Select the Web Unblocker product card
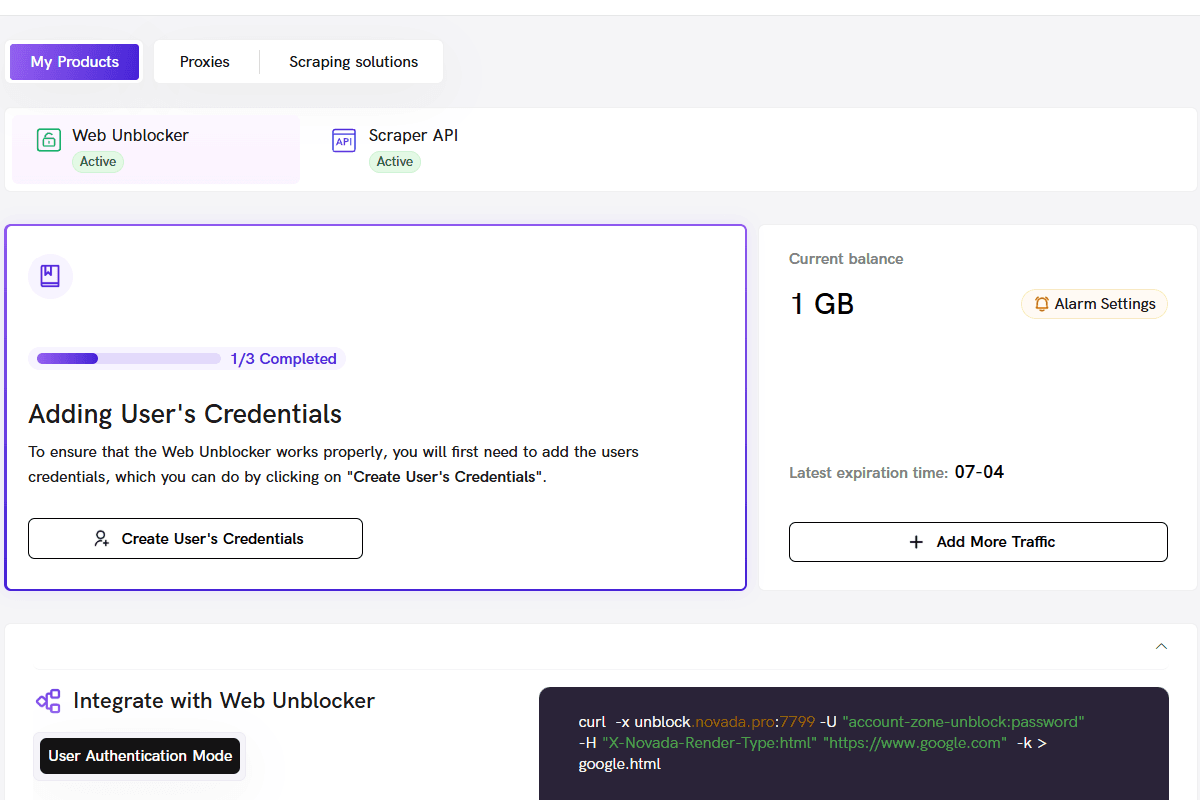Image resolution: width=1200 pixels, height=800 pixels. (x=156, y=149)
